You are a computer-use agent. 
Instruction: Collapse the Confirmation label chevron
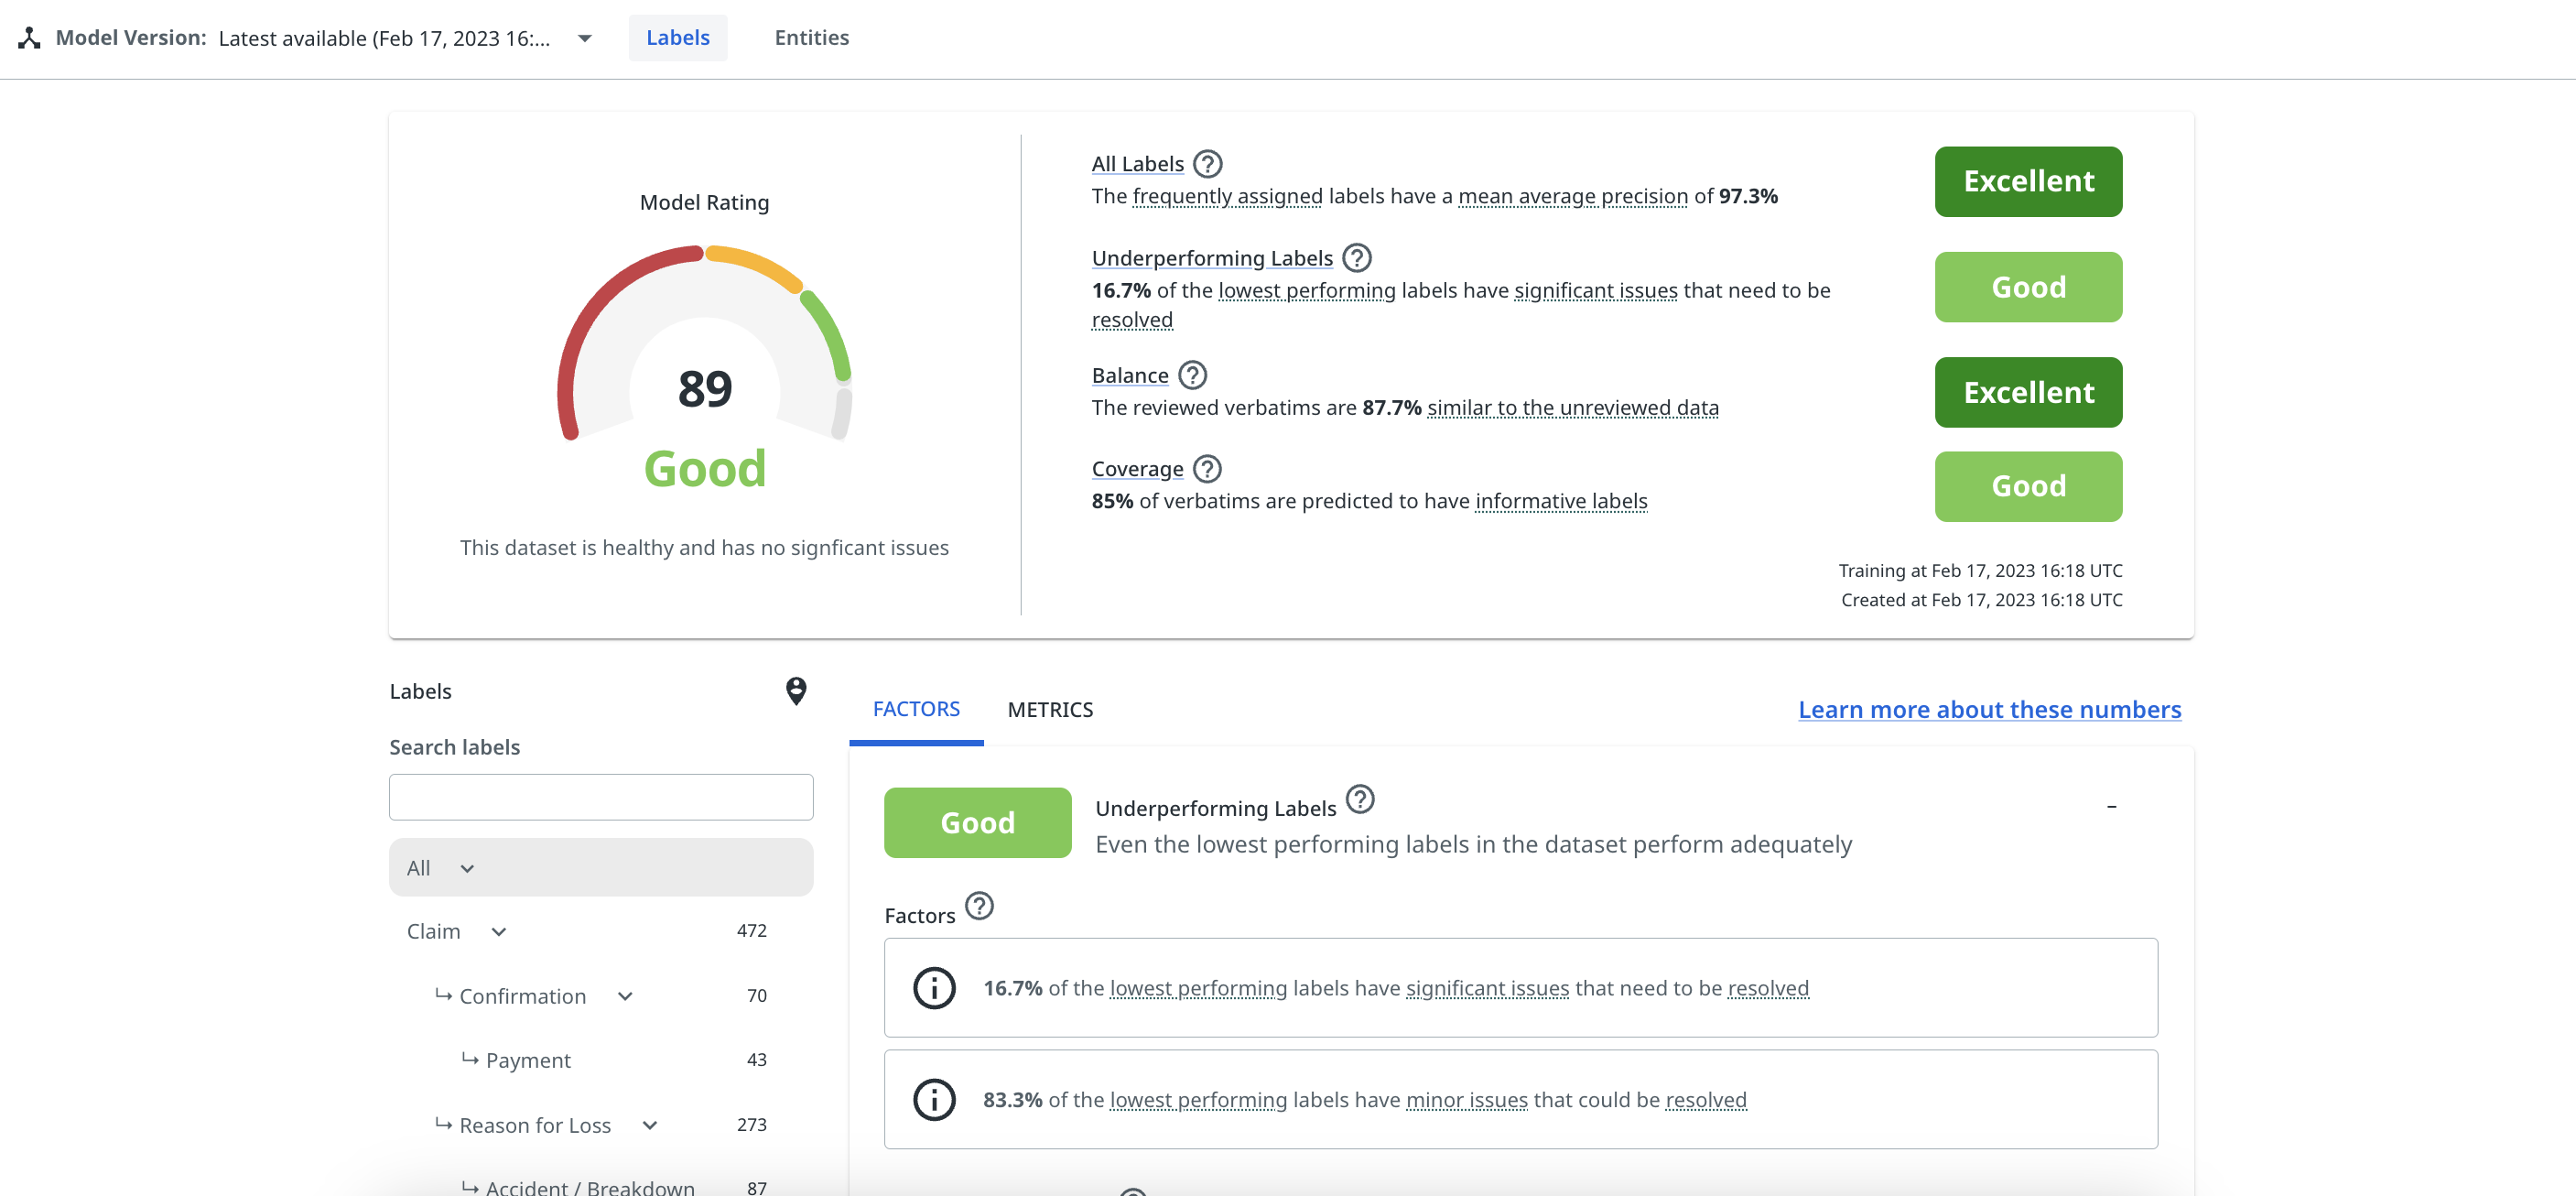tap(625, 996)
